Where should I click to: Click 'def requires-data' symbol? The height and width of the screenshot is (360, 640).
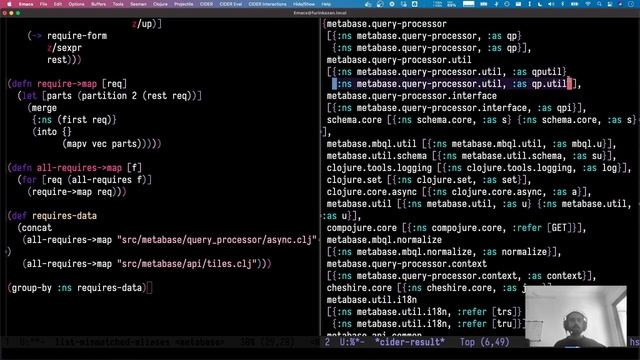(x=64, y=216)
